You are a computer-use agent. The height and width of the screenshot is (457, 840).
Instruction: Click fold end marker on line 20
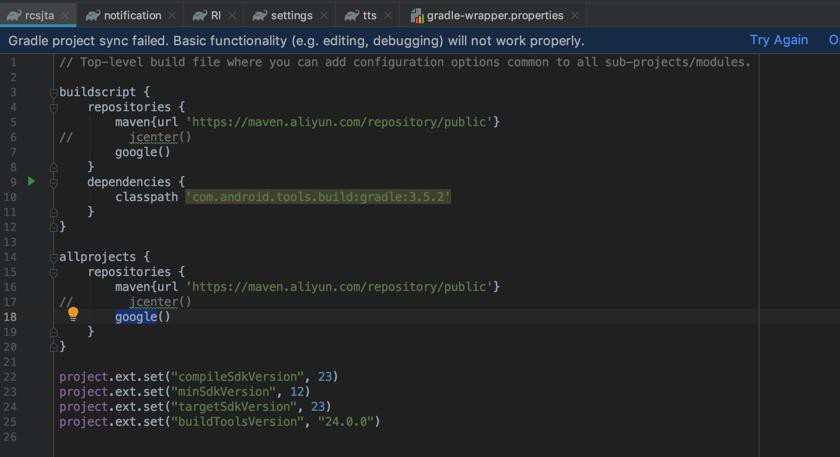pyautogui.click(x=54, y=347)
